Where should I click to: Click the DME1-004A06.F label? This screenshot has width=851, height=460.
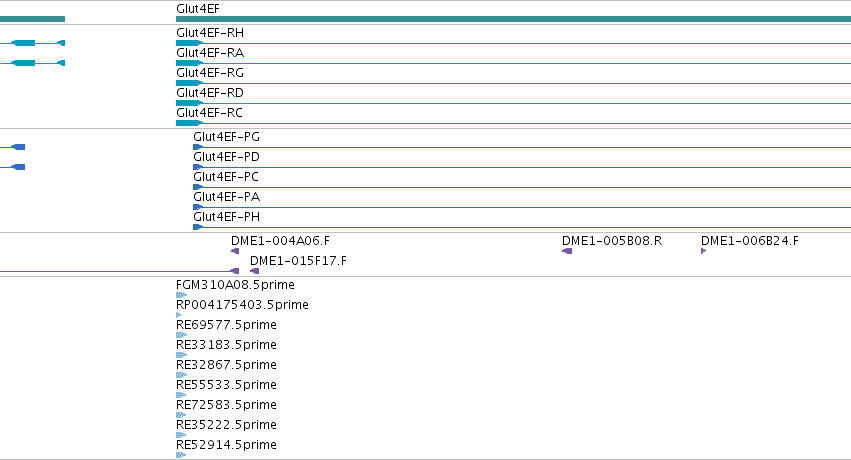(x=280, y=241)
